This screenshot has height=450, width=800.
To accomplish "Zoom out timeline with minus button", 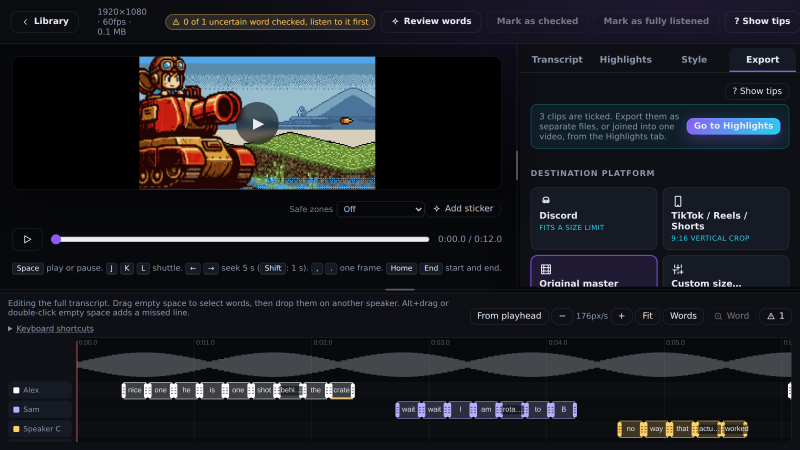I will (x=562, y=316).
